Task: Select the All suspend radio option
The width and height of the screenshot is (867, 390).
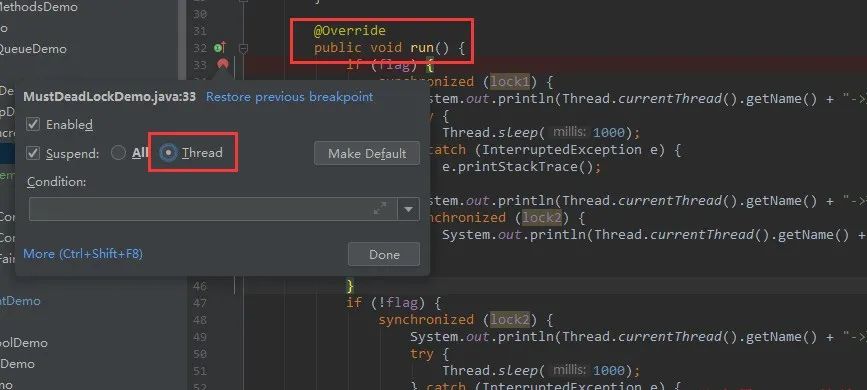Action: click(x=118, y=153)
